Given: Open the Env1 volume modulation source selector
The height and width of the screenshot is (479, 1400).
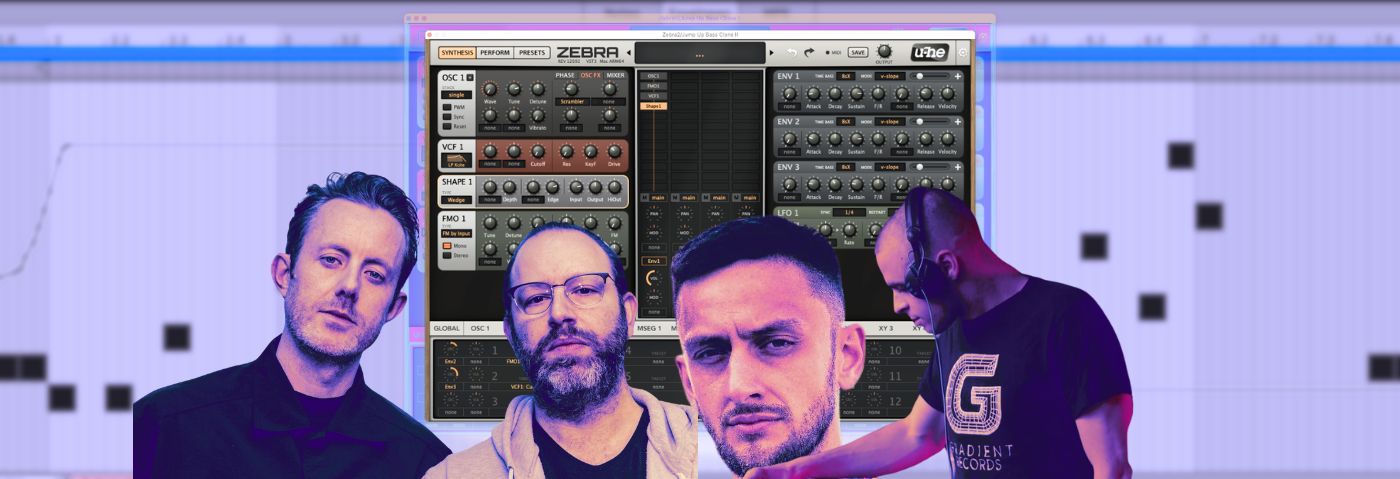Looking at the screenshot, I should [653, 261].
